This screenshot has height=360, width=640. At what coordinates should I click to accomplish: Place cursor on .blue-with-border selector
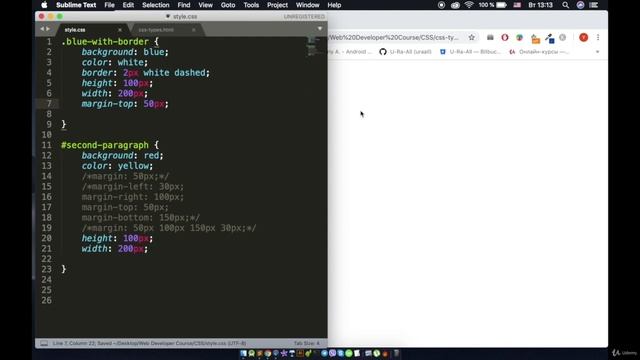click(x=105, y=42)
